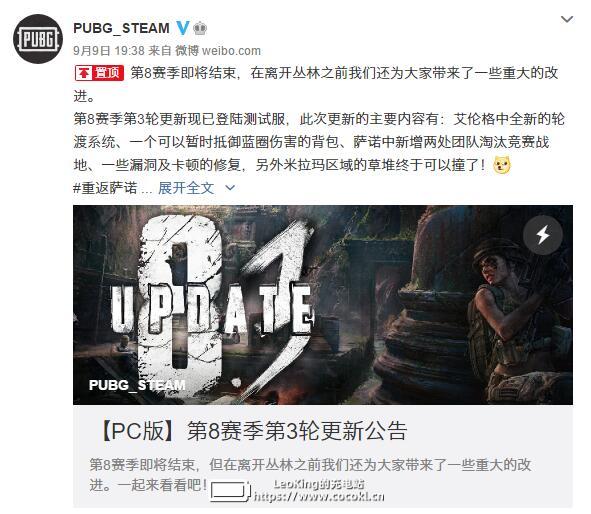Screen dimensions: 591x514
Task: Click arrow next to 展开全文
Action: coord(230,188)
